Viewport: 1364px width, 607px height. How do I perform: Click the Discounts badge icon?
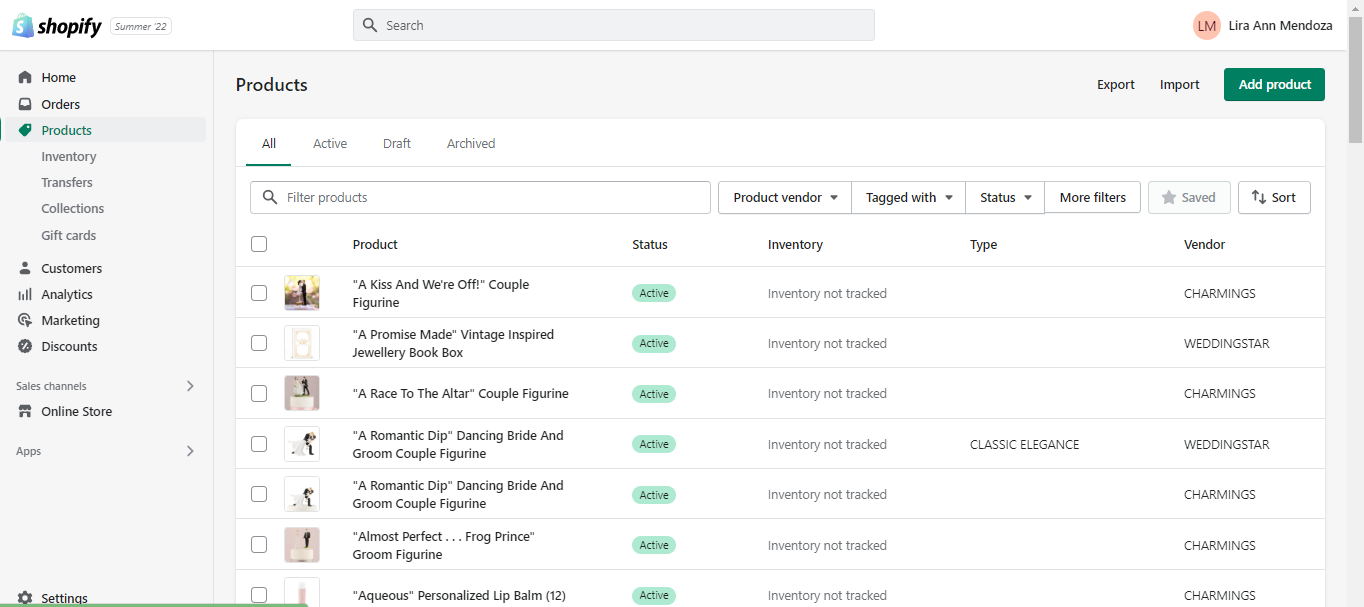[25, 346]
